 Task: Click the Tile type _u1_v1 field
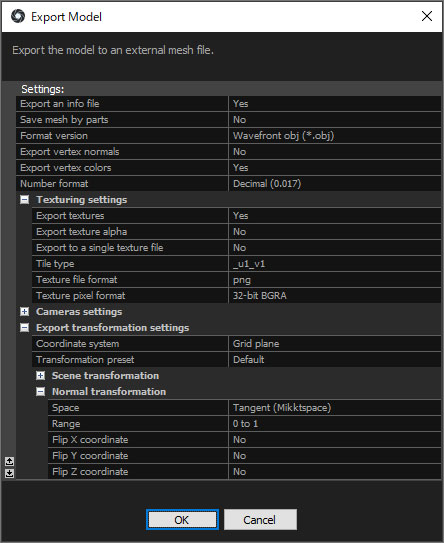(x=335, y=264)
